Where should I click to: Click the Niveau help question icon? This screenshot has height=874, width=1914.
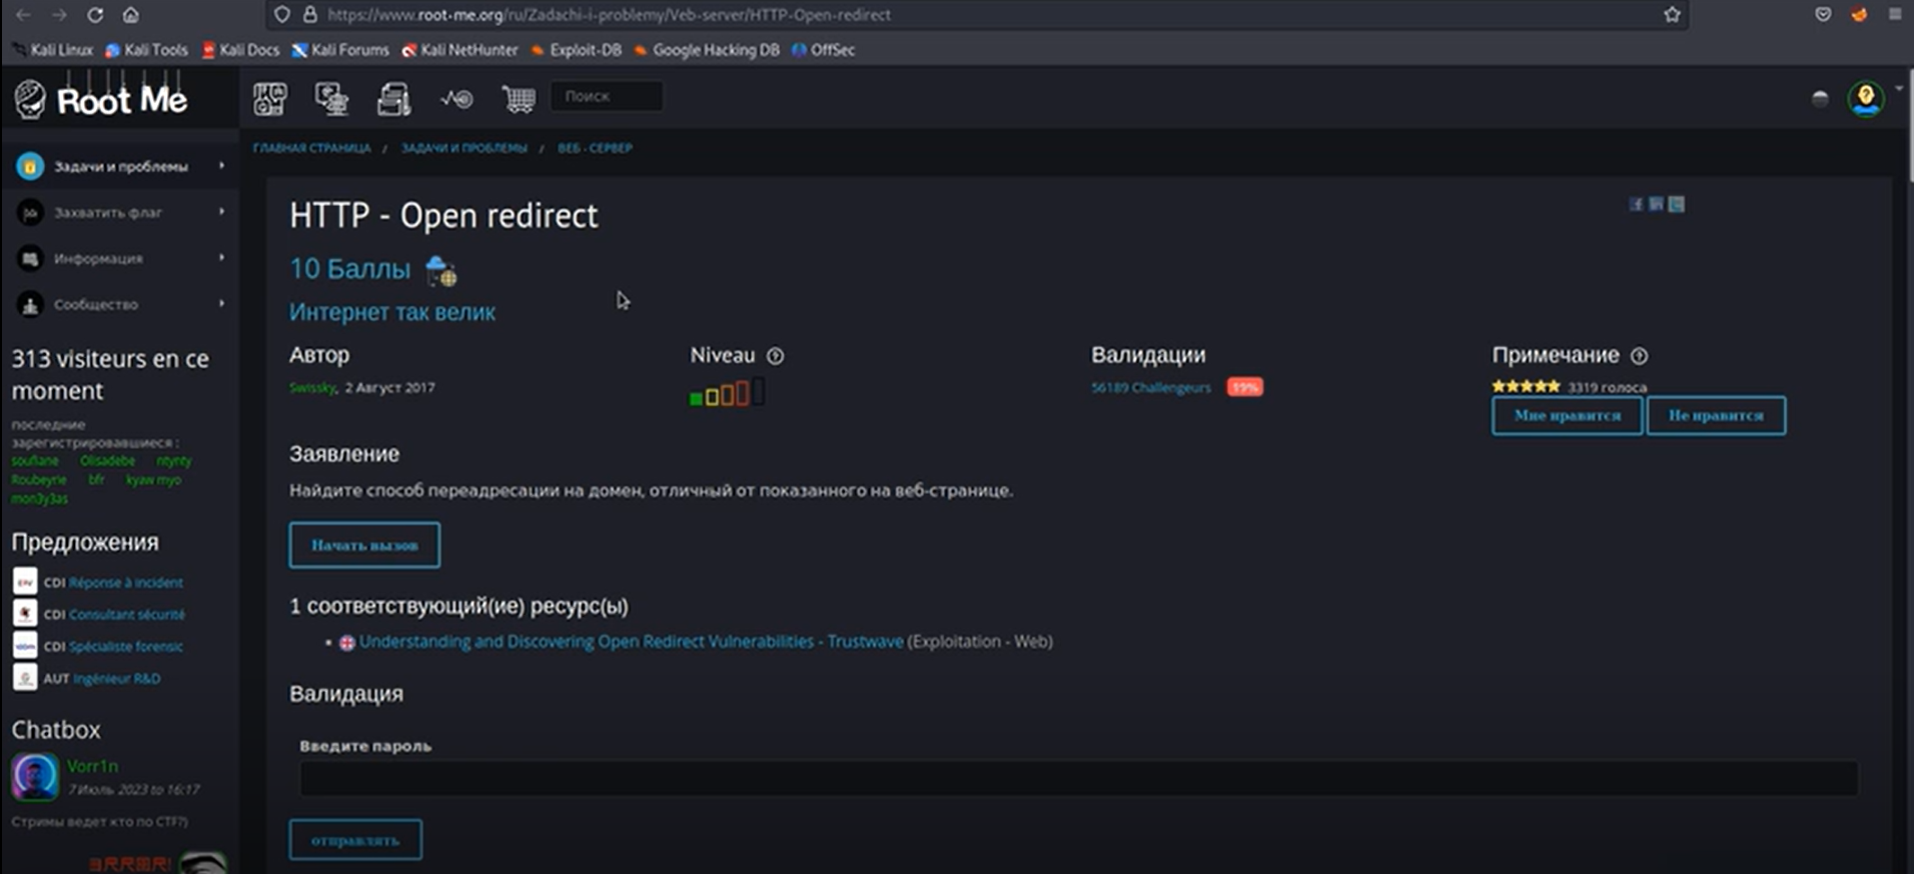tap(775, 356)
